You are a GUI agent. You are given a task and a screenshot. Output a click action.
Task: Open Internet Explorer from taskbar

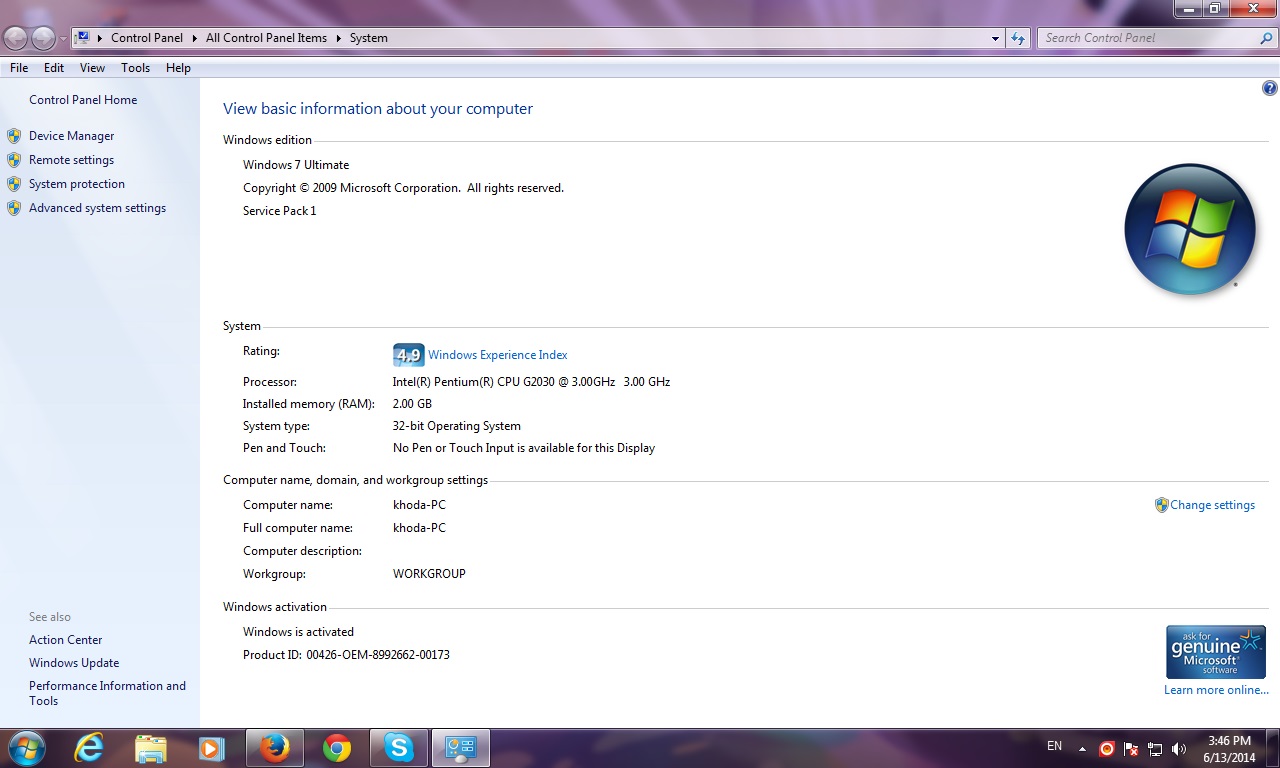click(89, 748)
